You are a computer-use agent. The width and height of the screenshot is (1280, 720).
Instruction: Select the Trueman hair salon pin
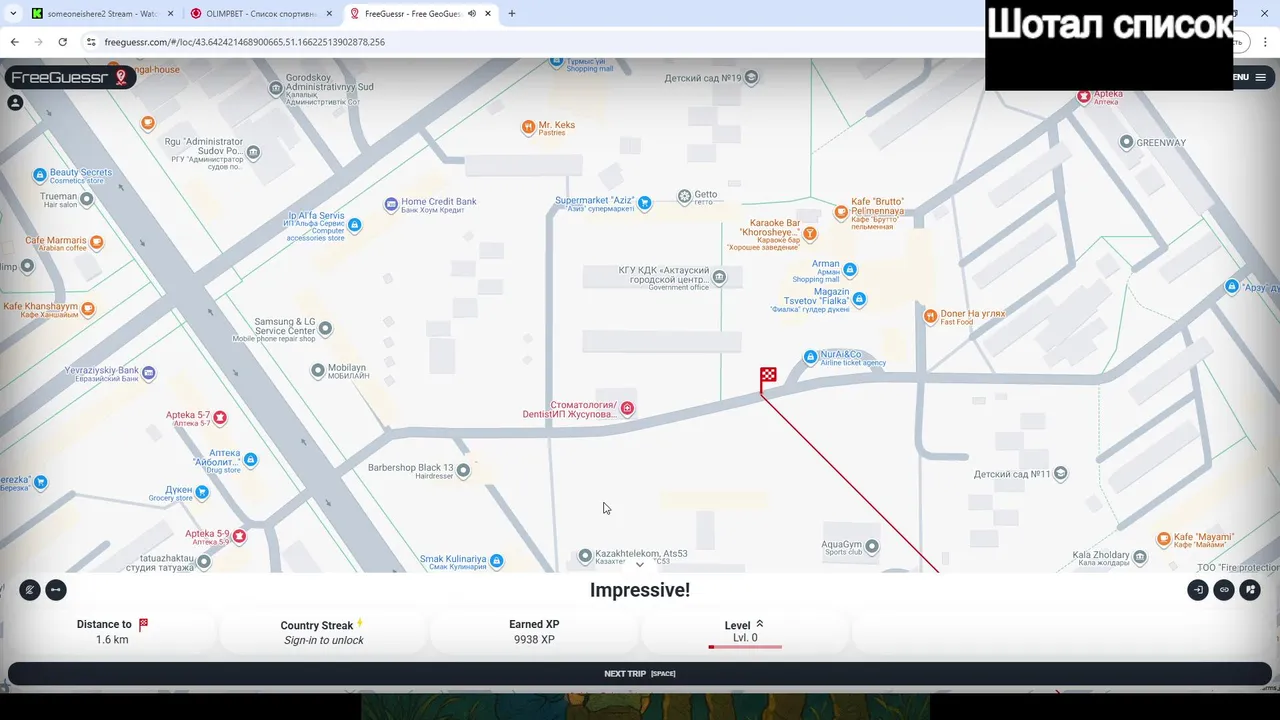(x=87, y=199)
